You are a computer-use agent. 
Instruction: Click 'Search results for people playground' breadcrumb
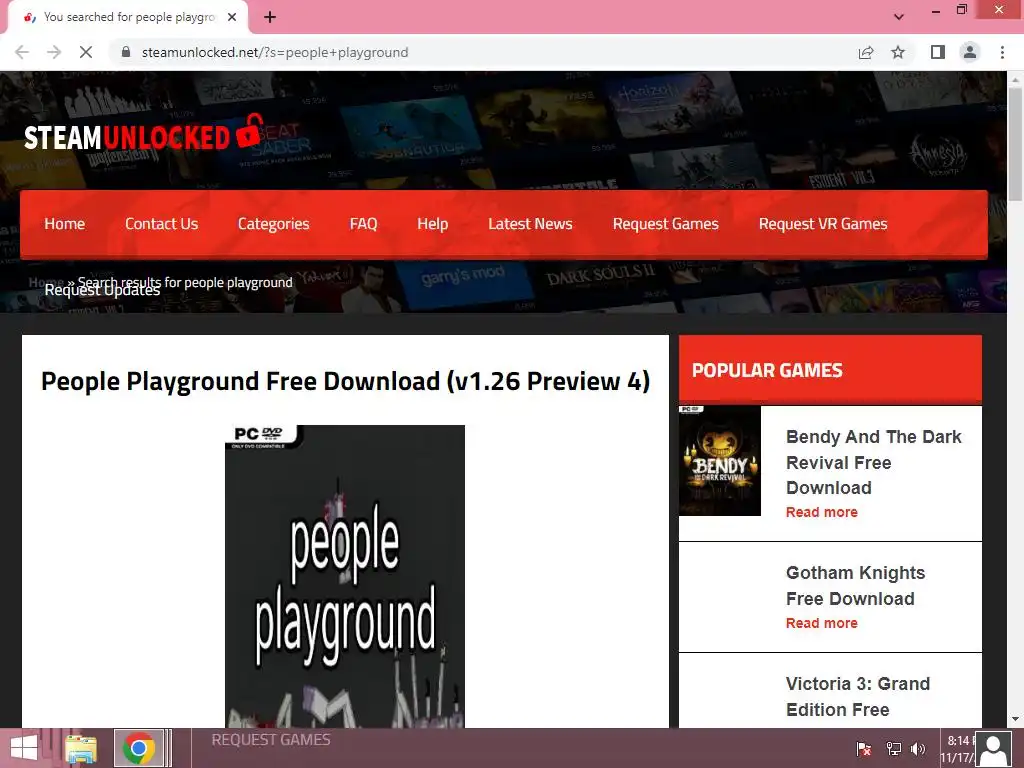[x=185, y=282]
